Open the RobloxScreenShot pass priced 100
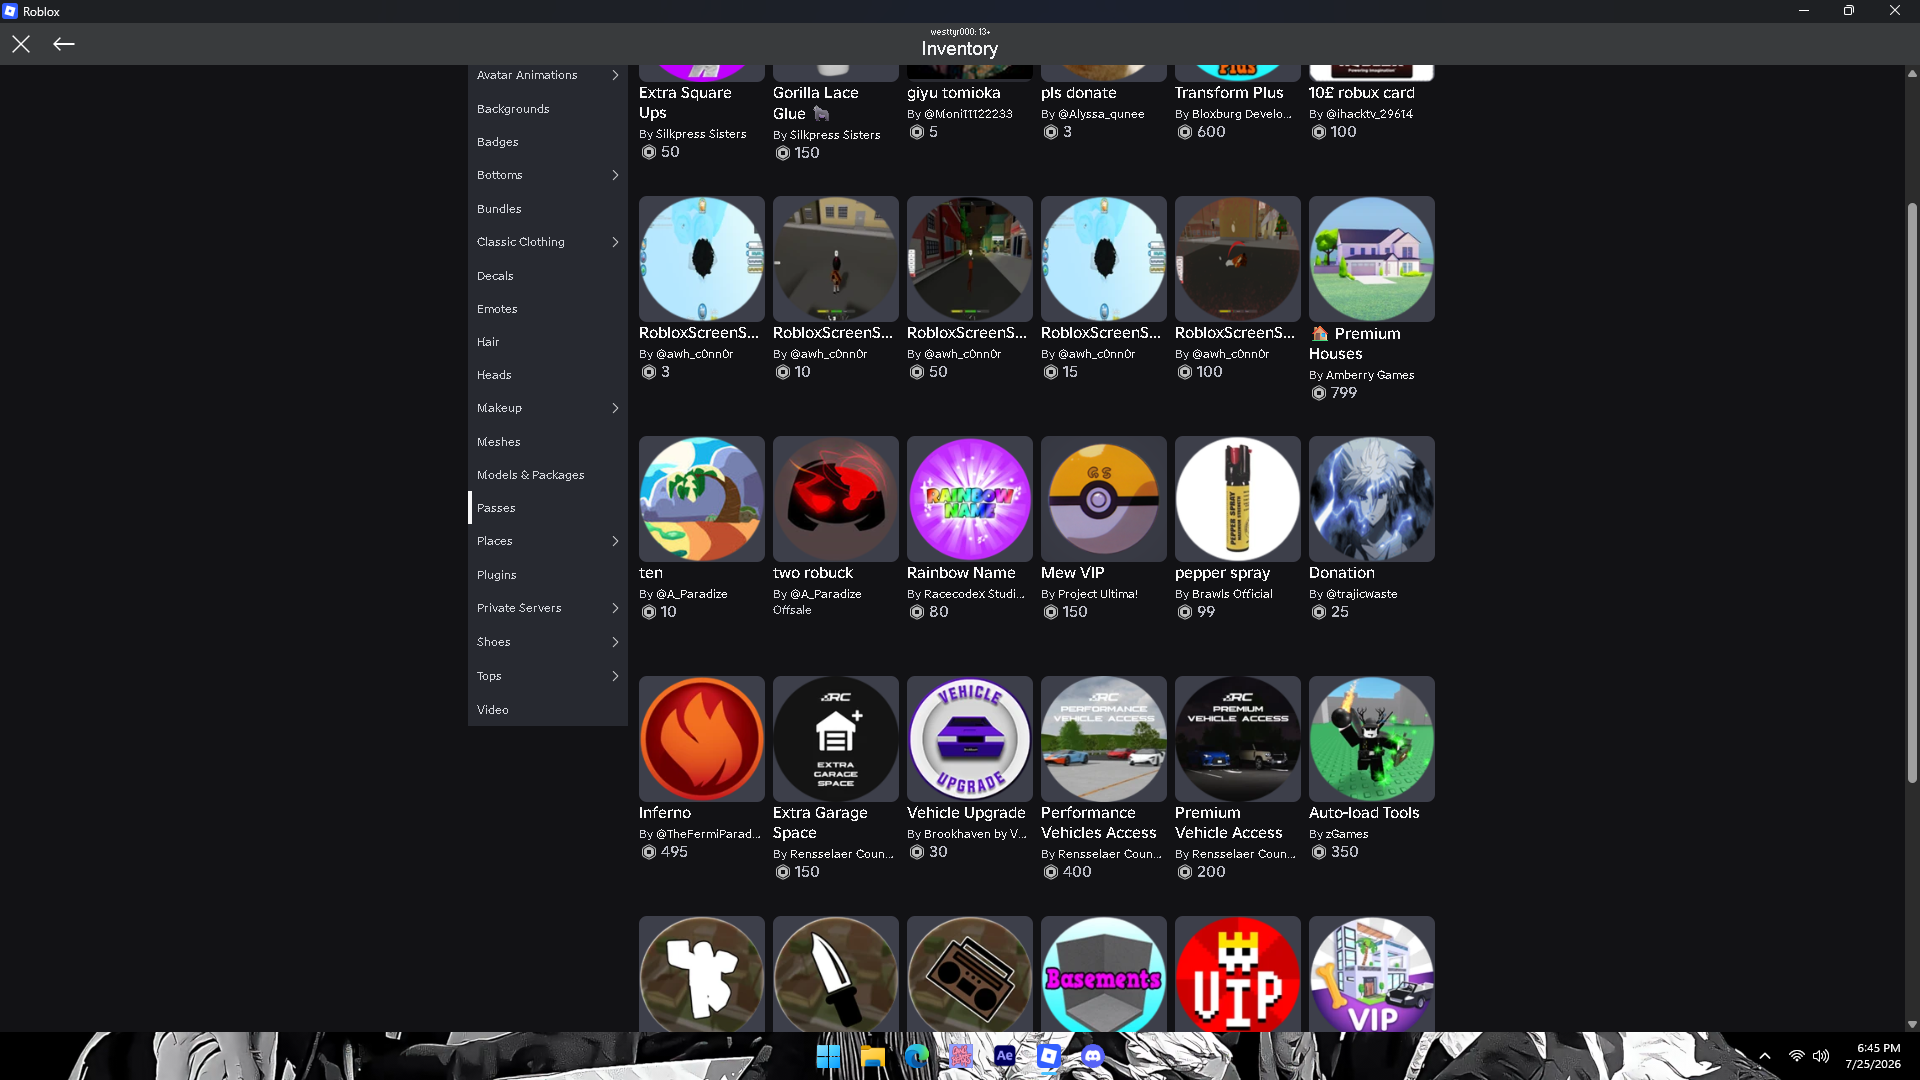Screen dimensions: 1920x1080 1237,259
